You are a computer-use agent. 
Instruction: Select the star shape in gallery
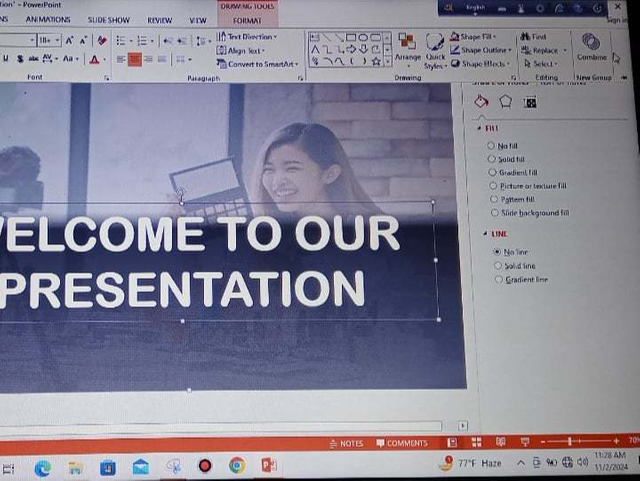point(376,61)
